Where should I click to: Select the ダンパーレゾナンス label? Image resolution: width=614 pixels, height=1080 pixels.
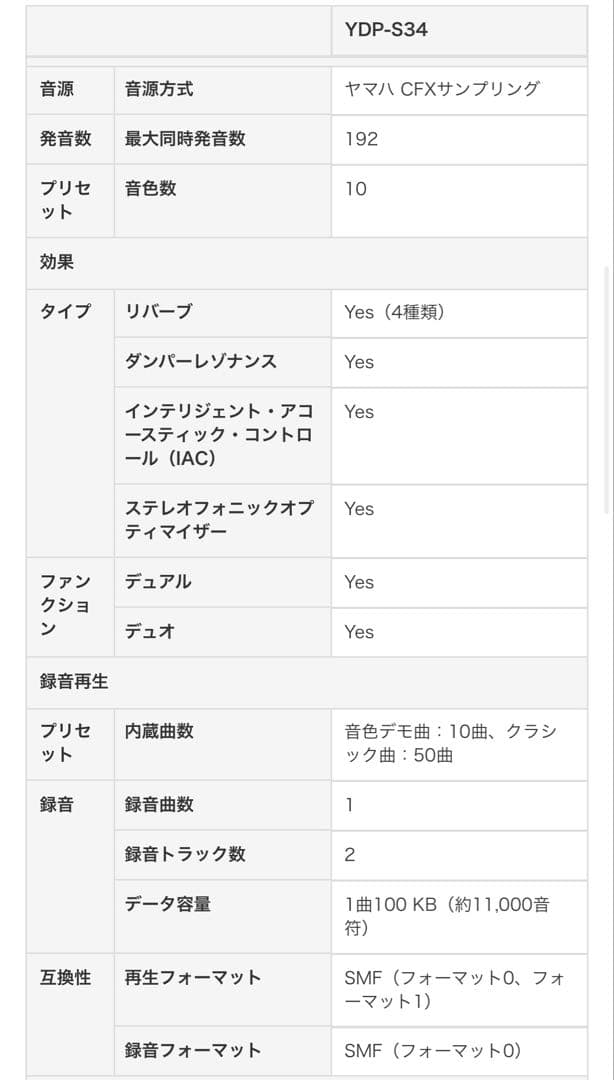pyautogui.click(x=201, y=361)
